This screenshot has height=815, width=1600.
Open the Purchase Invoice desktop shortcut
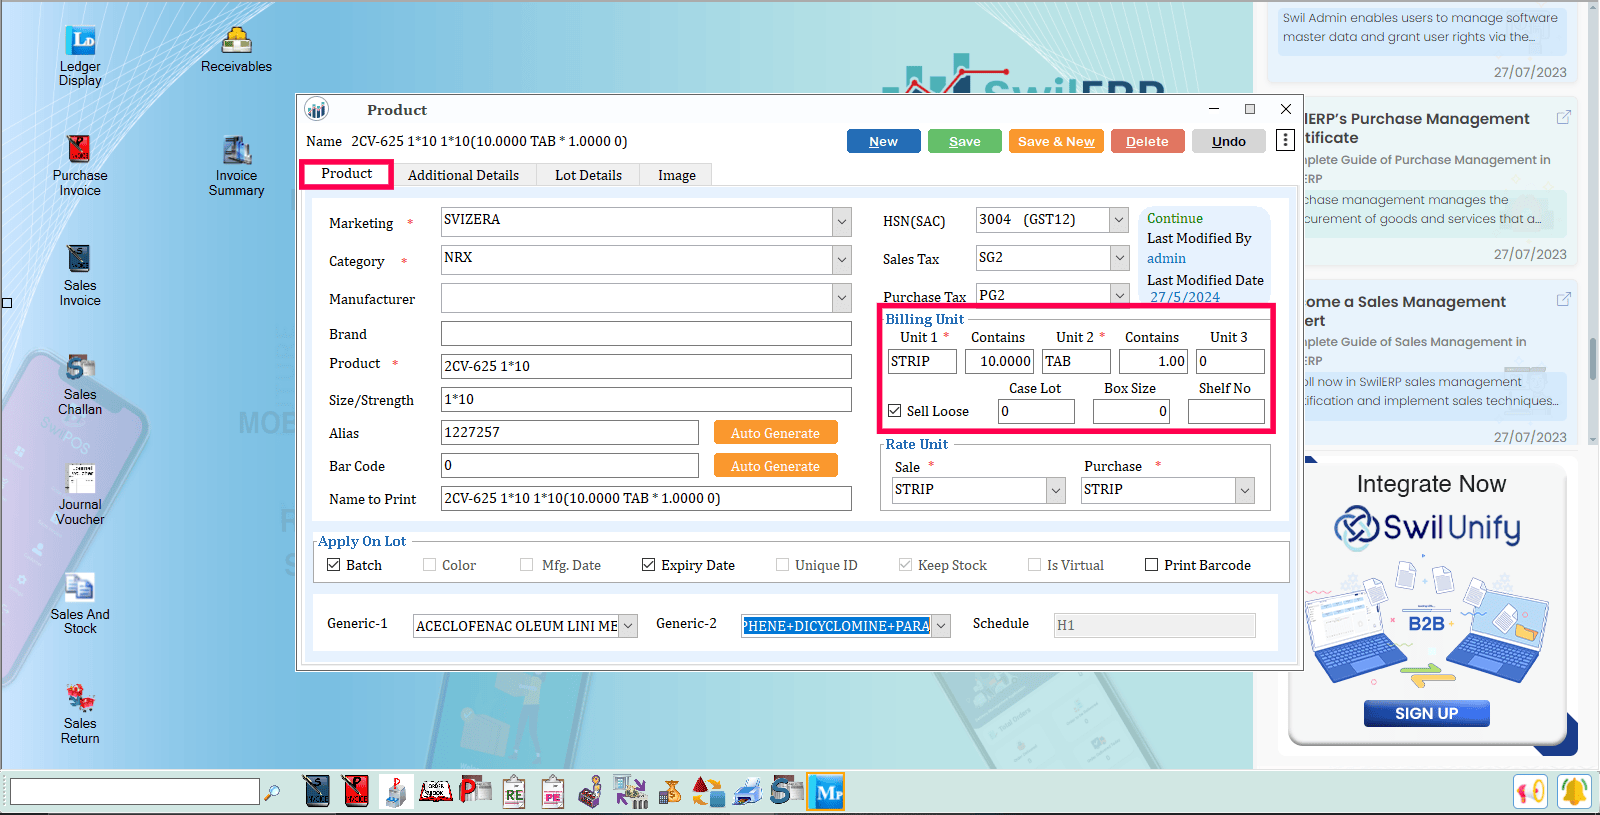(80, 165)
